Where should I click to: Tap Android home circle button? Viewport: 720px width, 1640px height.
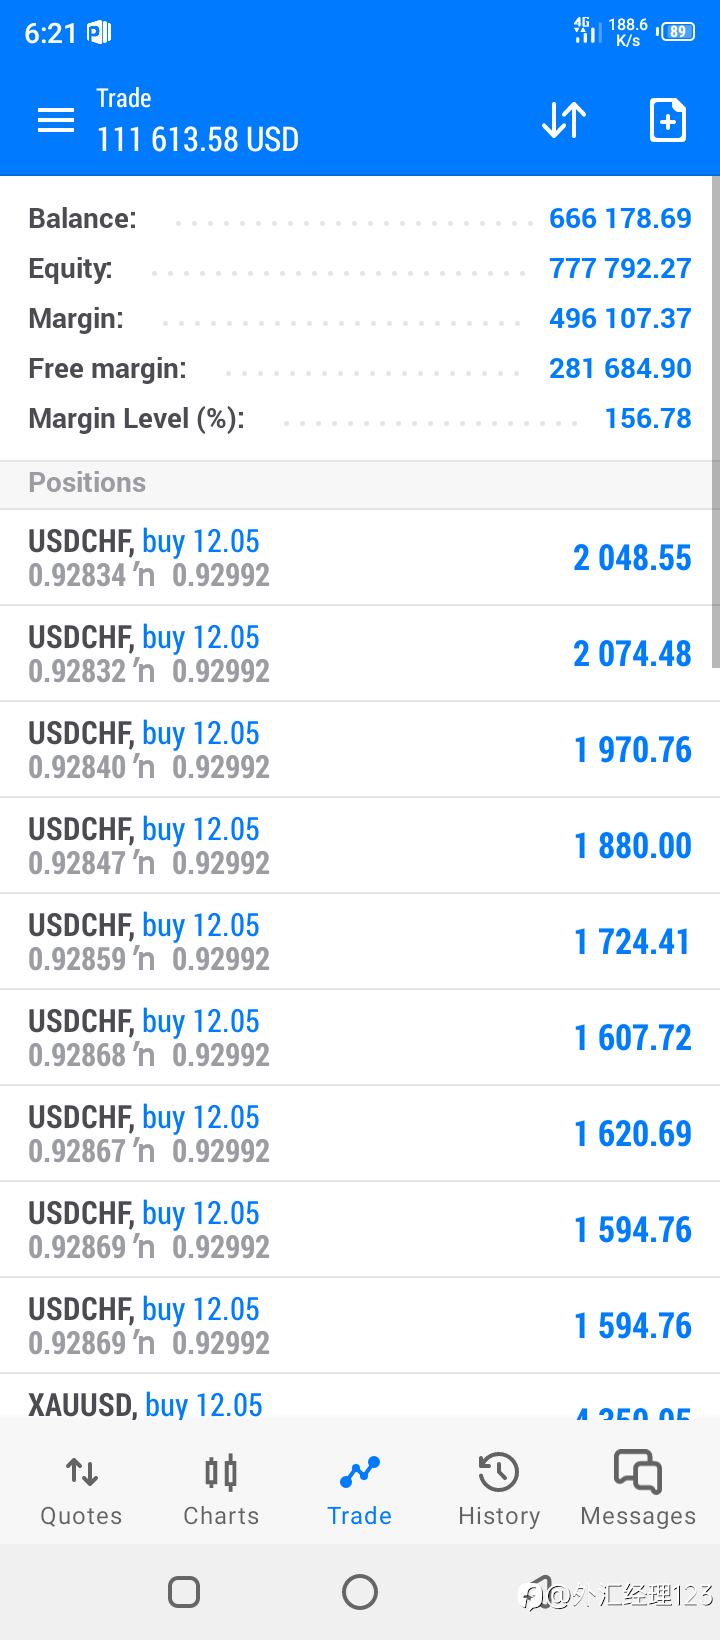(x=360, y=1592)
